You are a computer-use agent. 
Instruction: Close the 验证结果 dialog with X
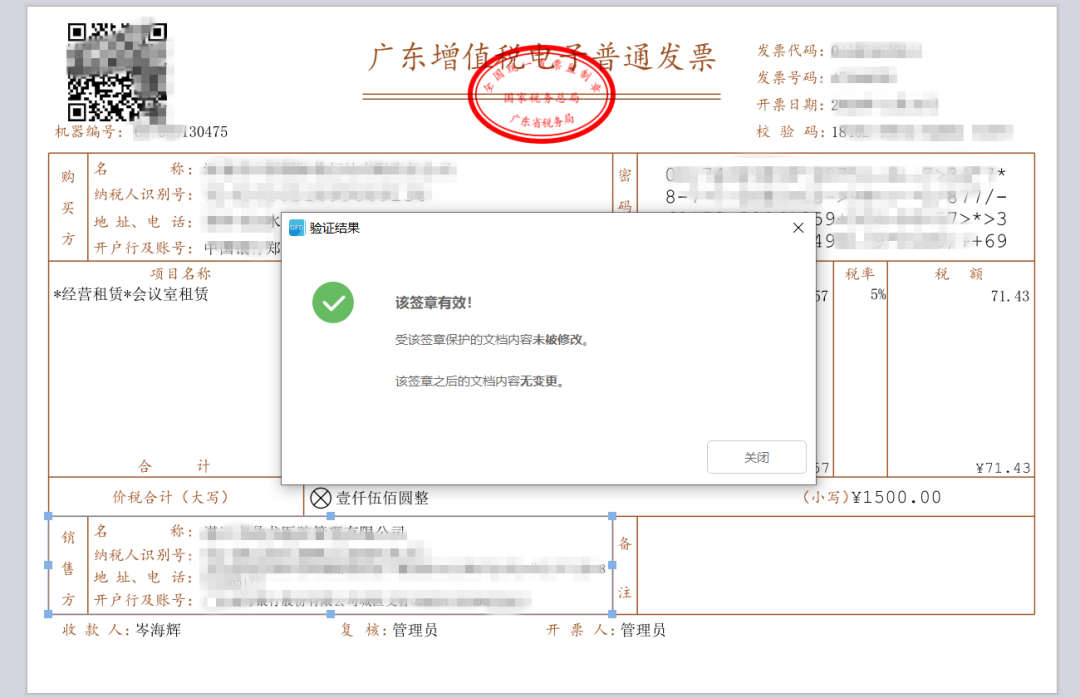click(x=798, y=228)
